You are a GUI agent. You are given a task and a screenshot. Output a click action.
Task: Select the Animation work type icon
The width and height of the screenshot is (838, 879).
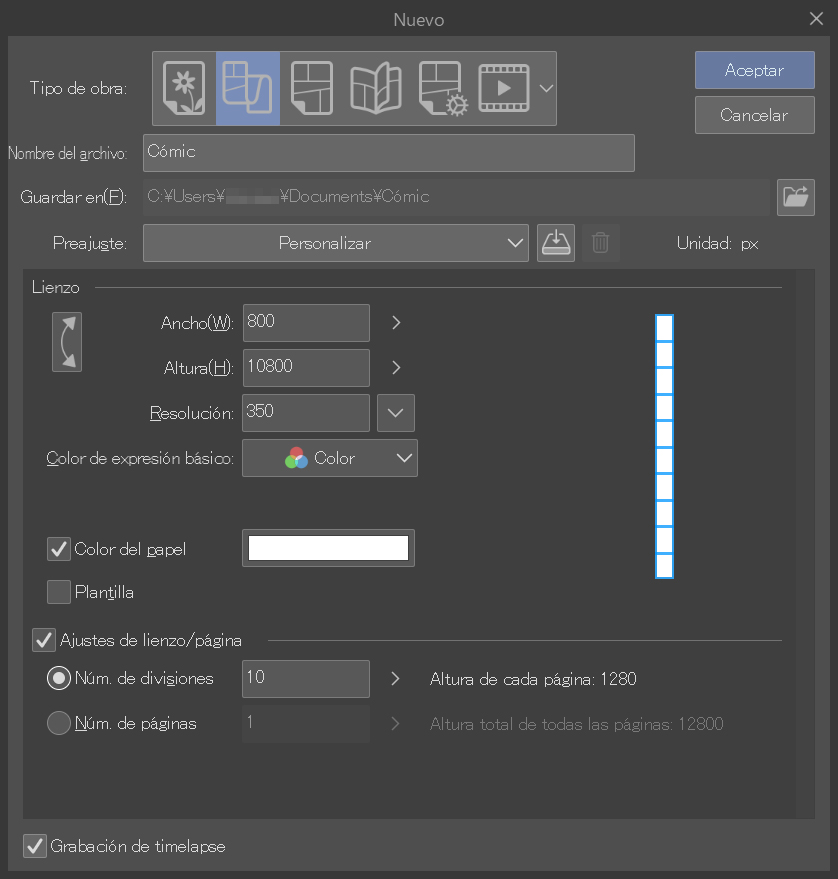[505, 88]
